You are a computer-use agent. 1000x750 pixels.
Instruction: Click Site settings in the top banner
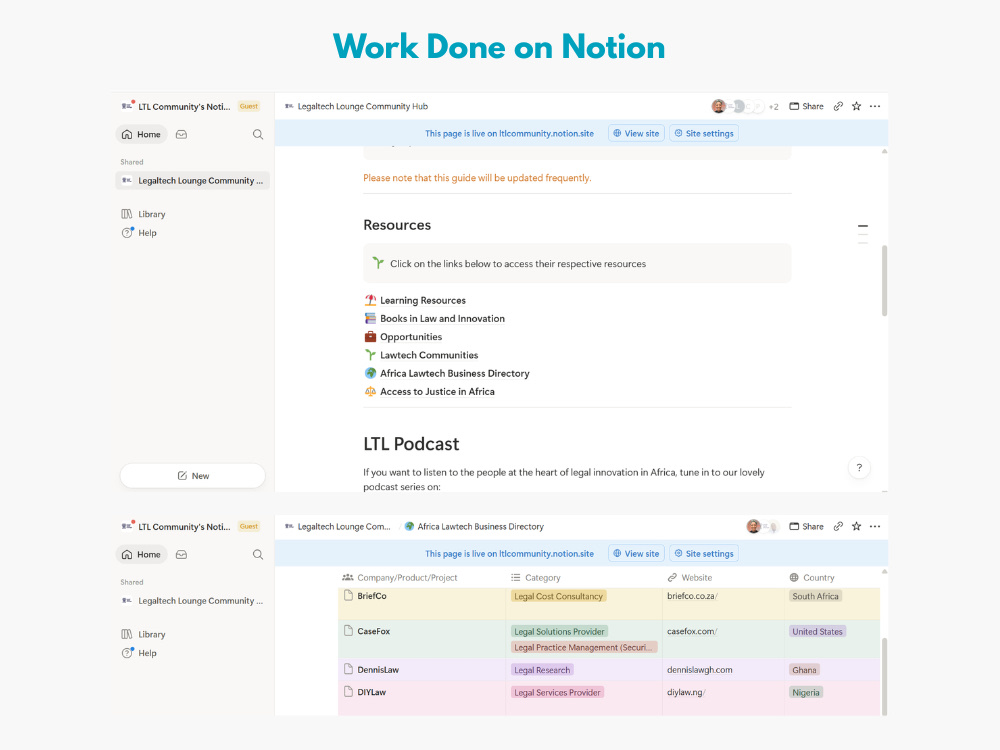(x=704, y=133)
